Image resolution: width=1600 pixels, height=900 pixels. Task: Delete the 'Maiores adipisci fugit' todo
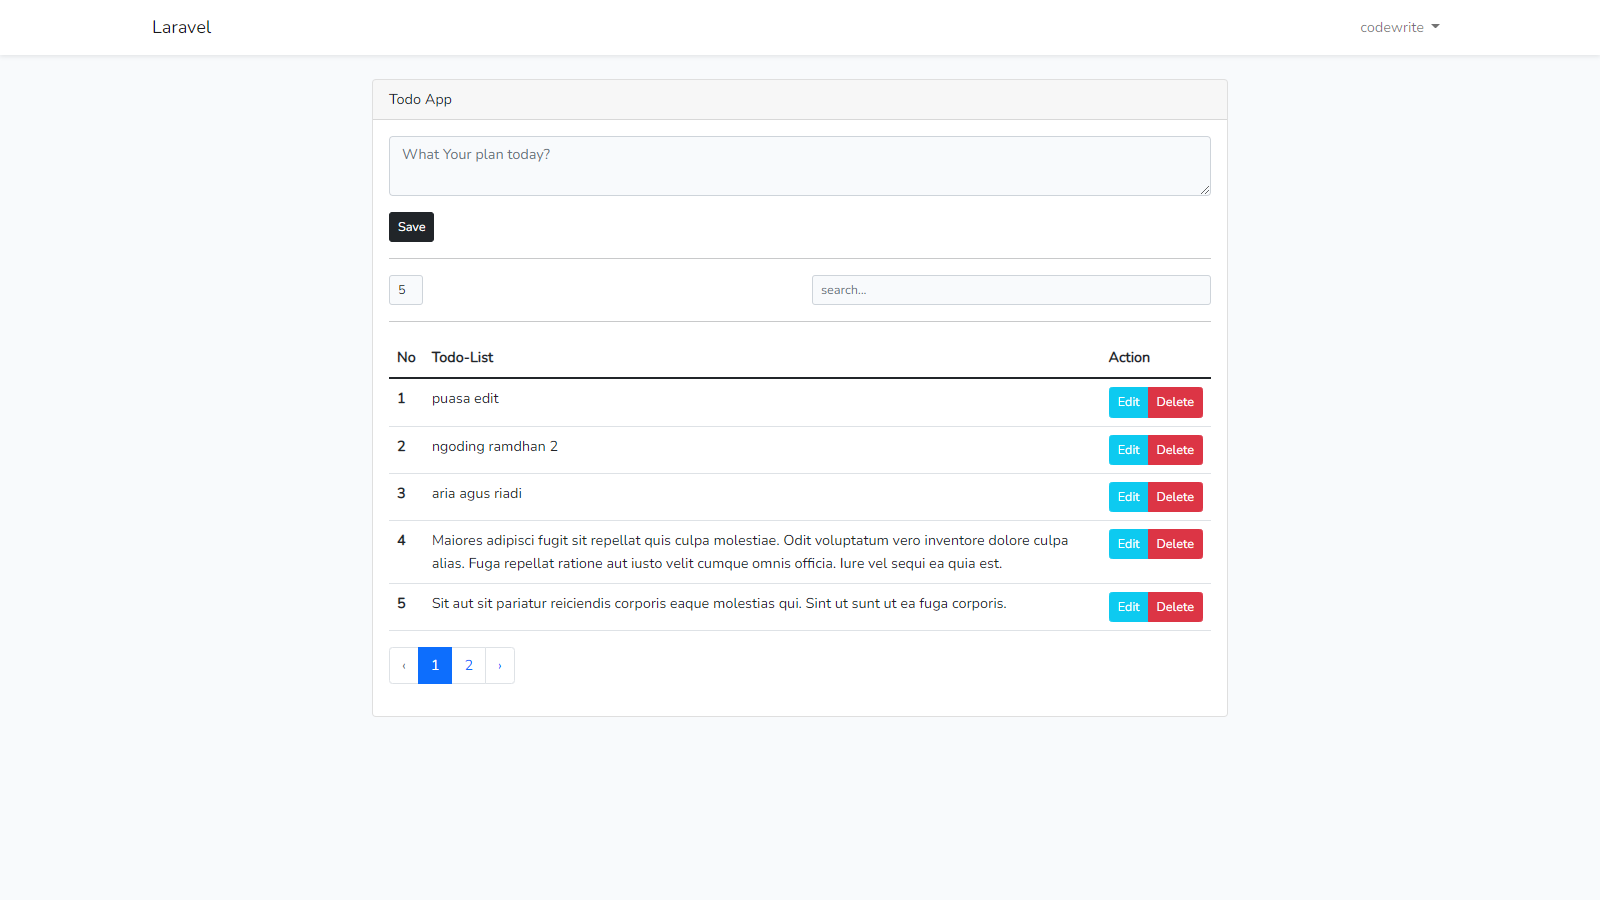1174,543
